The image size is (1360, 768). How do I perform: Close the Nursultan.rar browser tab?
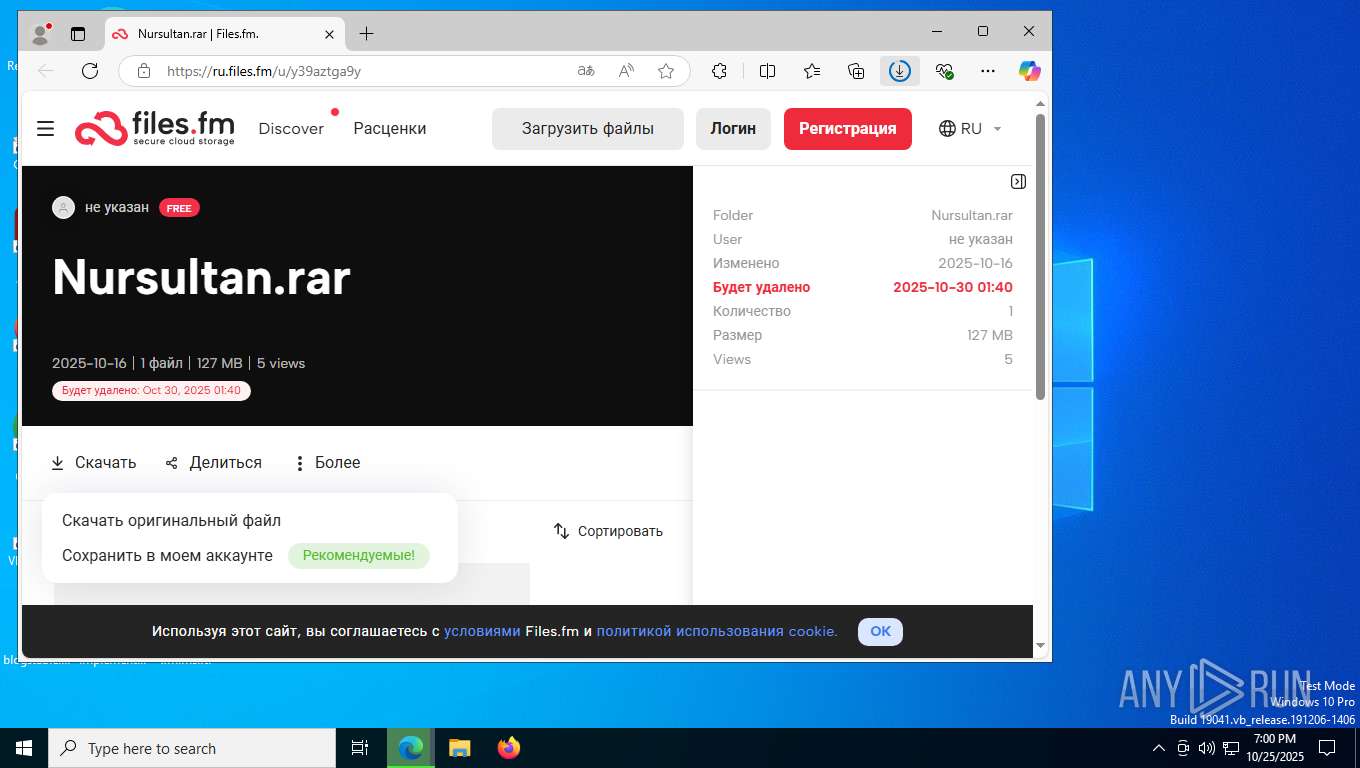pyautogui.click(x=329, y=34)
